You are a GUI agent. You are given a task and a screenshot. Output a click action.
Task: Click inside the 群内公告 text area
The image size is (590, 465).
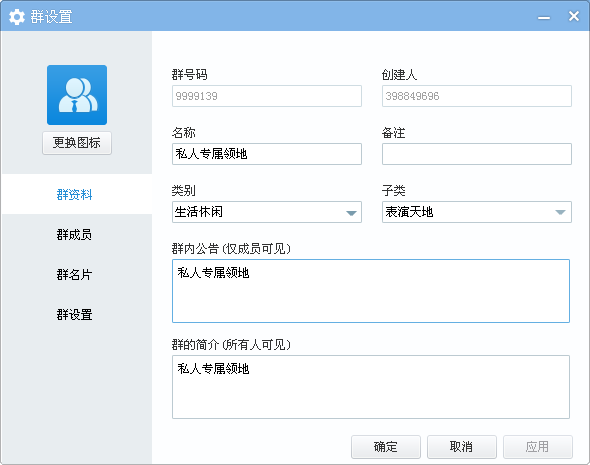tap(371, 291)
